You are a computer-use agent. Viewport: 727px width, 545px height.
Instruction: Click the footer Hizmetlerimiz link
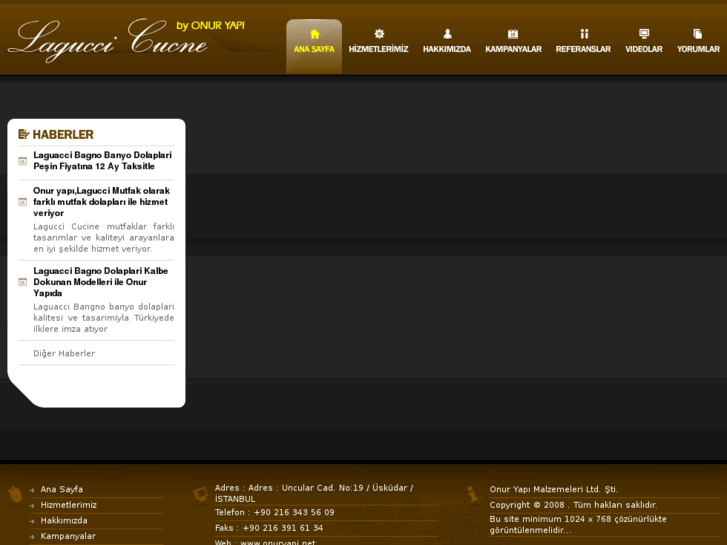click(x=69, y=505)
